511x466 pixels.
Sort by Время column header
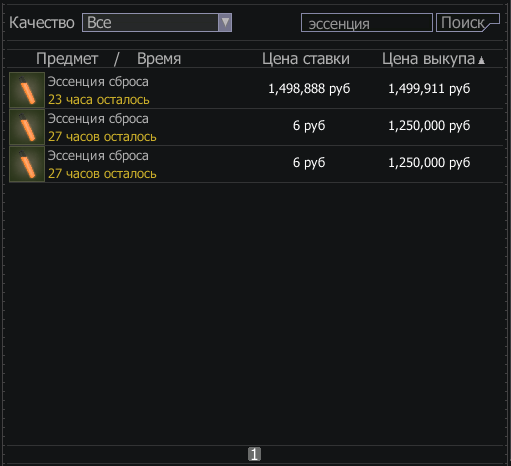point(159,59)
